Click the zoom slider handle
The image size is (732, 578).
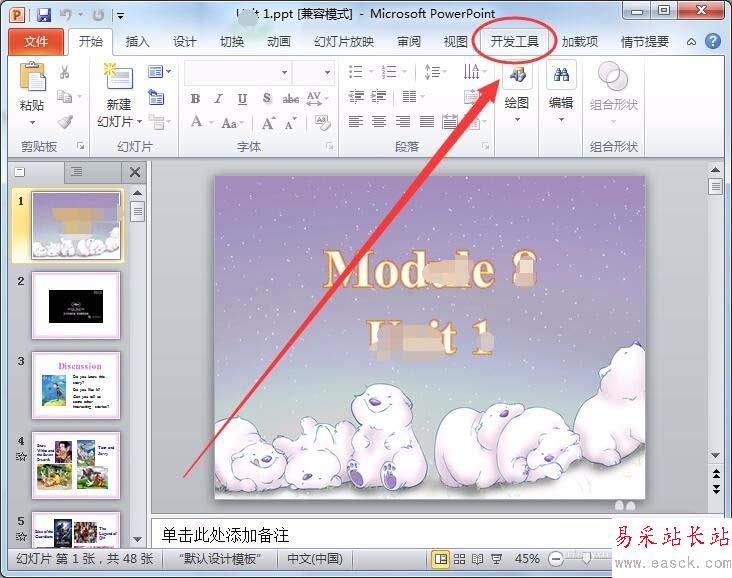click(586, 558)
